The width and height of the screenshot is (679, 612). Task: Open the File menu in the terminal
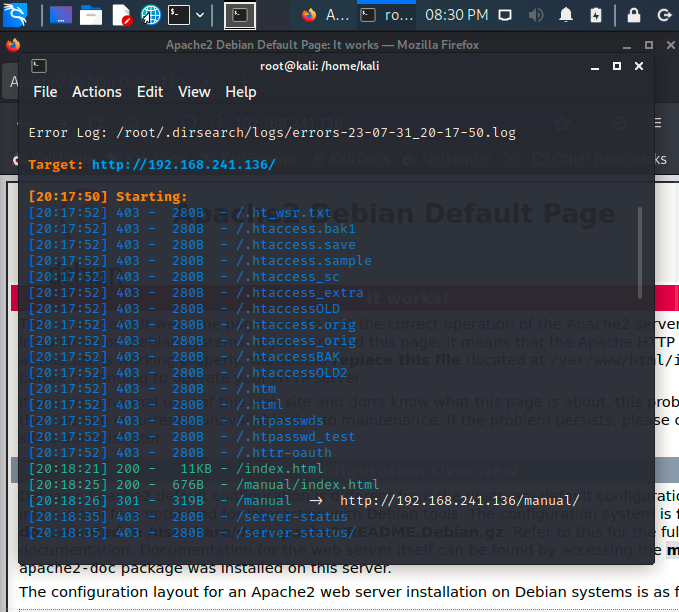point(45,92)
